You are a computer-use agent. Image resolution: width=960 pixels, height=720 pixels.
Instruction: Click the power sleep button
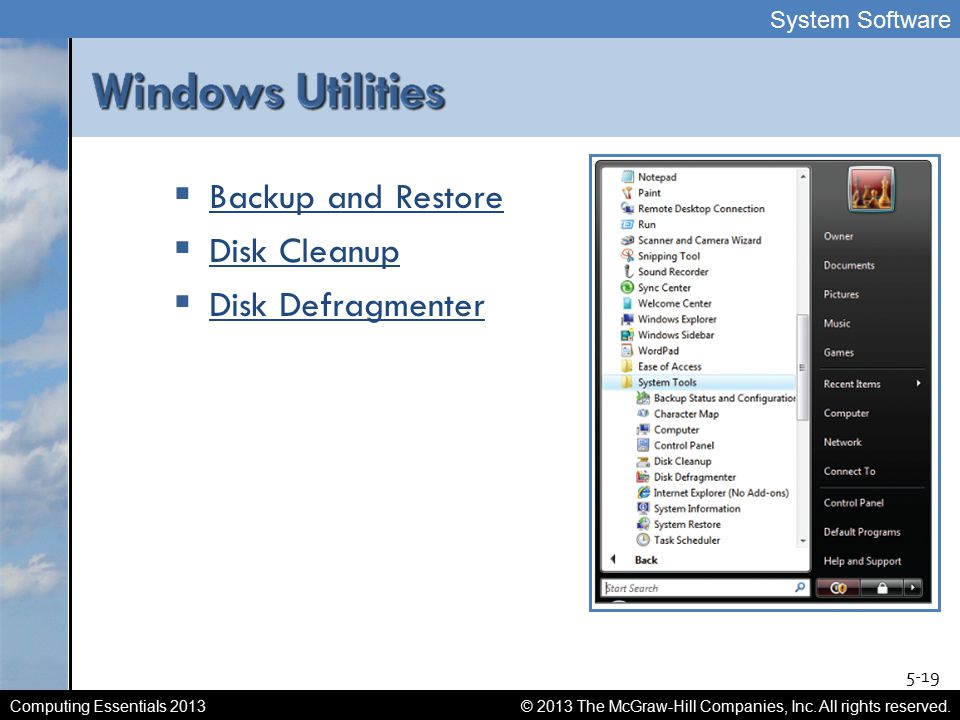click(838, 588)
